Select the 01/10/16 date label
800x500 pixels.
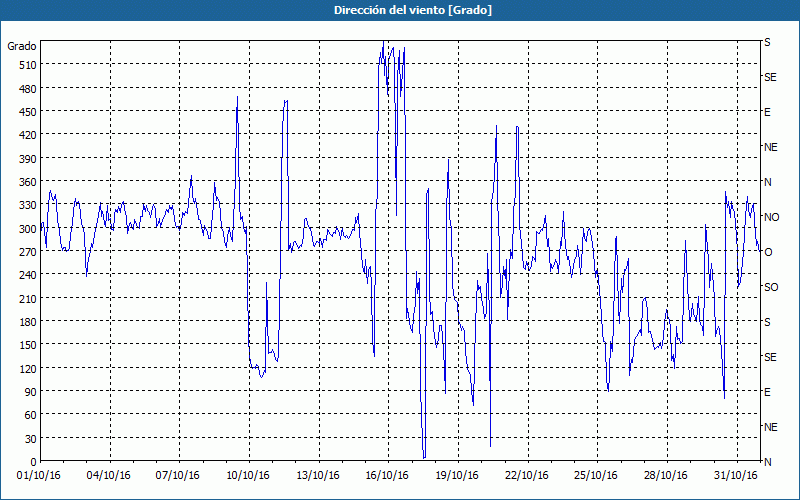(x=40, y=475)
